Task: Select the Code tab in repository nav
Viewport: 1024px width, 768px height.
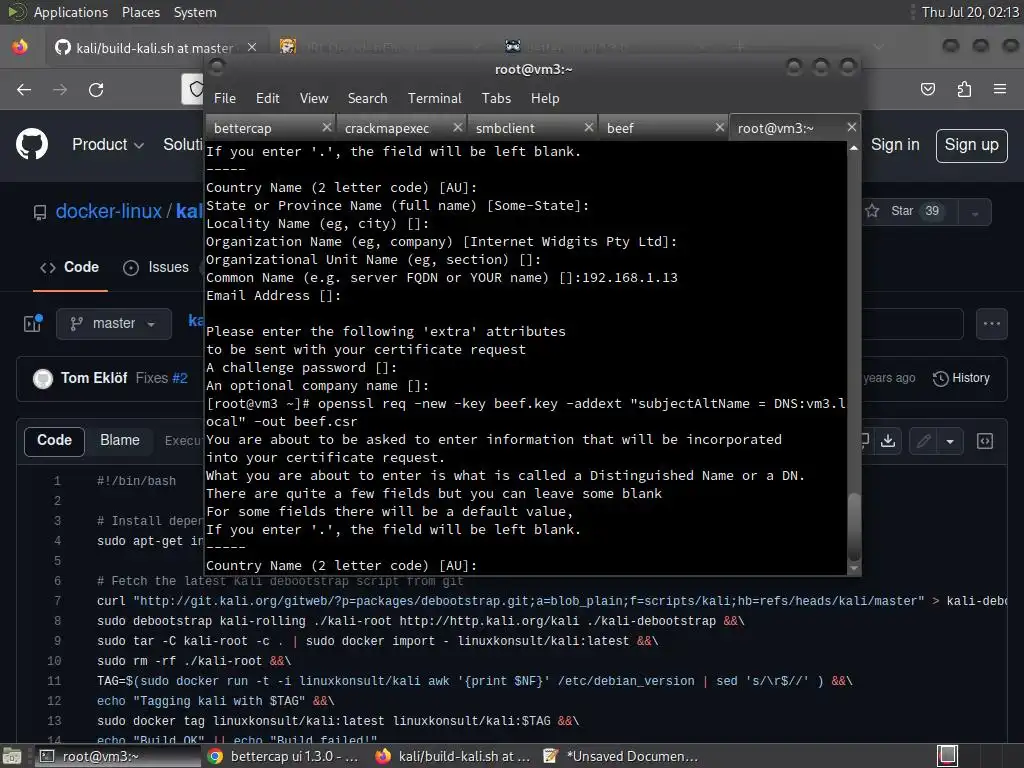Action: click(70, 267)
